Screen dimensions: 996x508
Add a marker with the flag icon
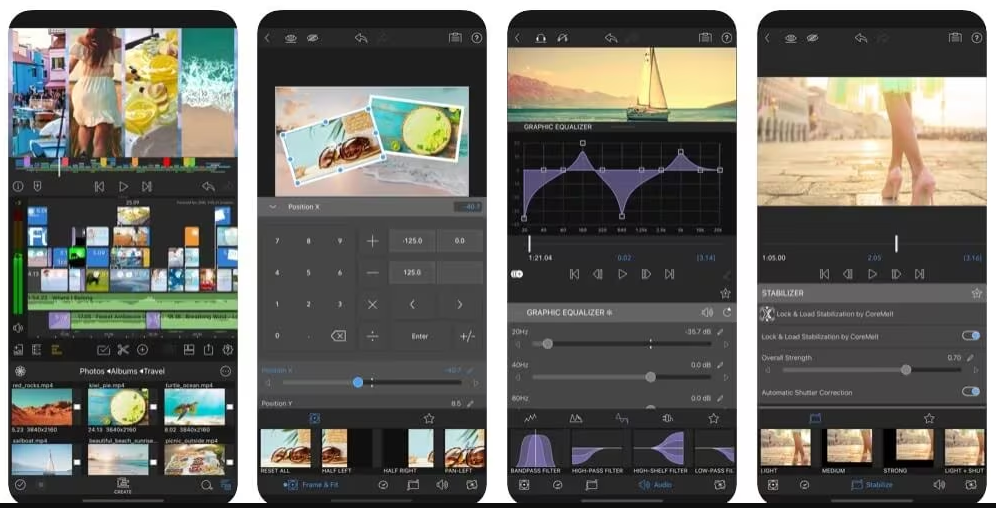[x=37, y=187]
